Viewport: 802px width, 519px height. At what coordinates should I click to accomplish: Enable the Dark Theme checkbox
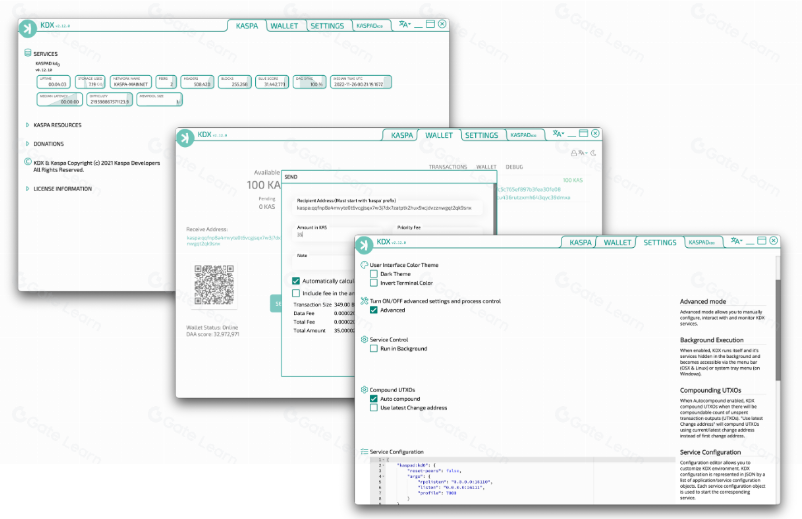374,273
